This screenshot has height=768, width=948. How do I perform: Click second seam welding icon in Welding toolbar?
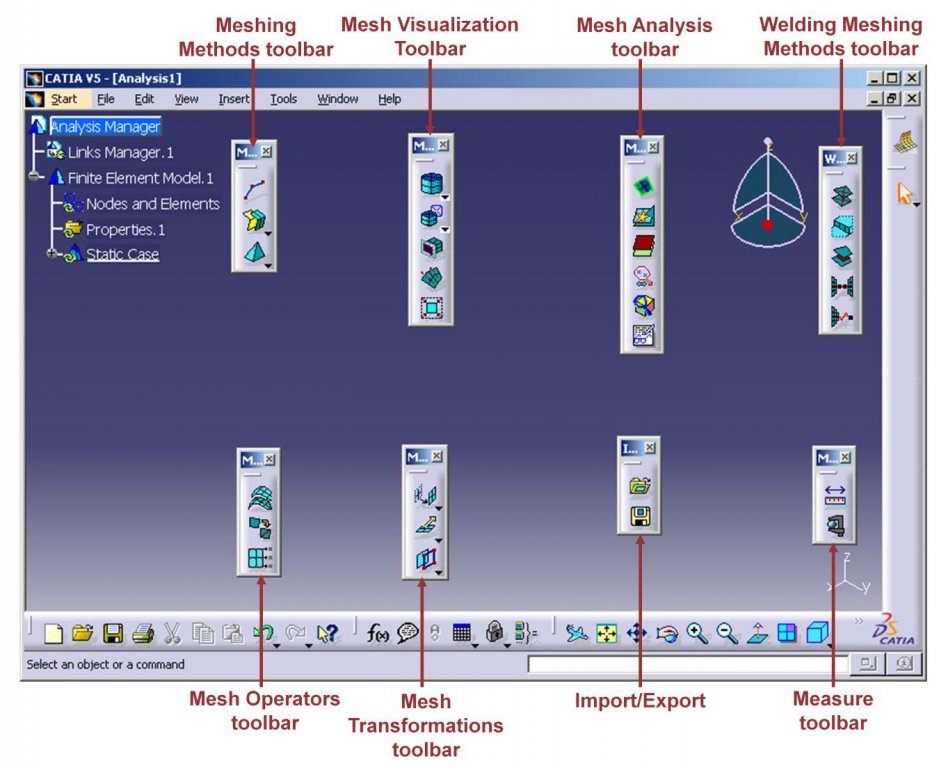coord(841,226)
